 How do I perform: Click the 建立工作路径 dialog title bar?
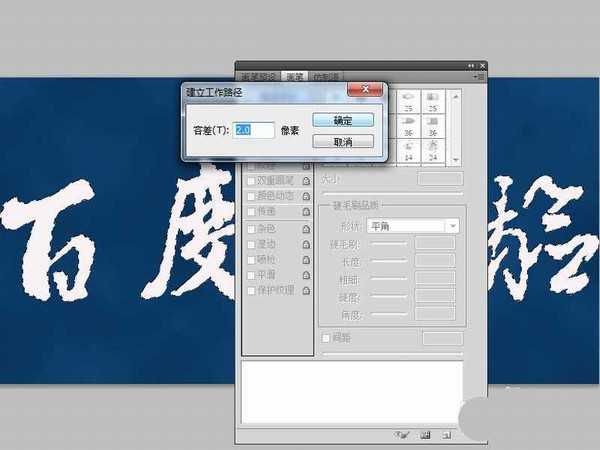(264, 92)
